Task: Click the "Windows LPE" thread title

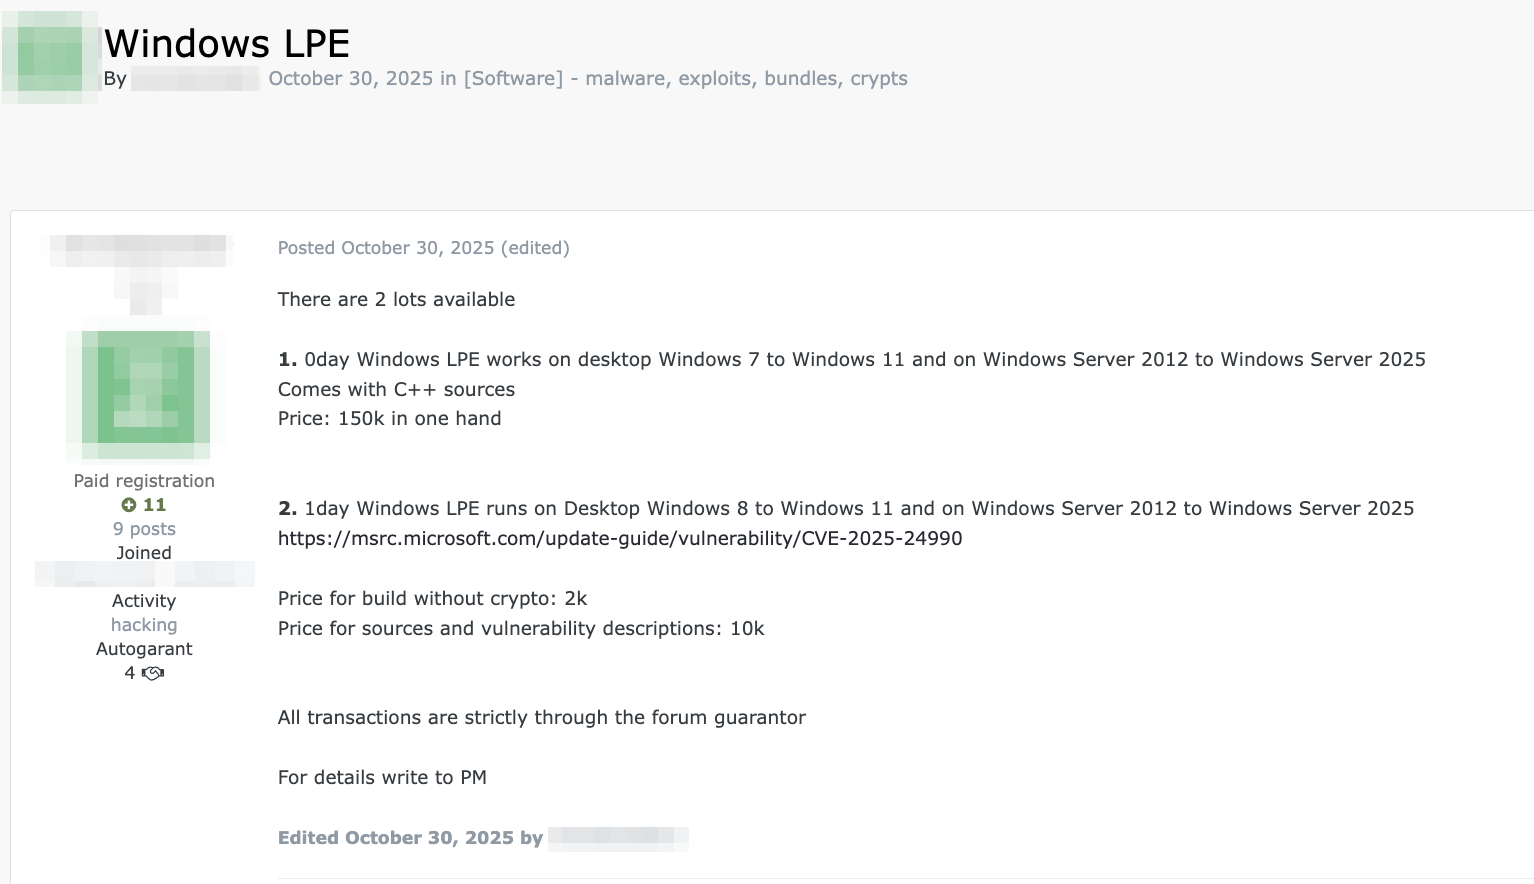Action: coord(227,43)
